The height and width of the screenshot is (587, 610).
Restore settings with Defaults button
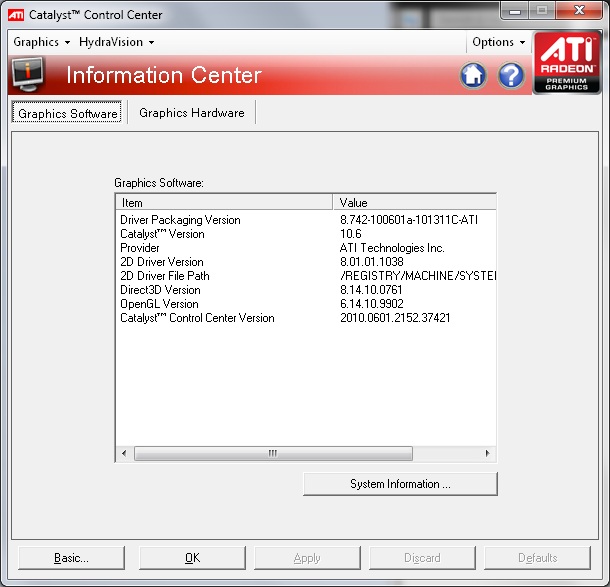(x=538, y=558)
